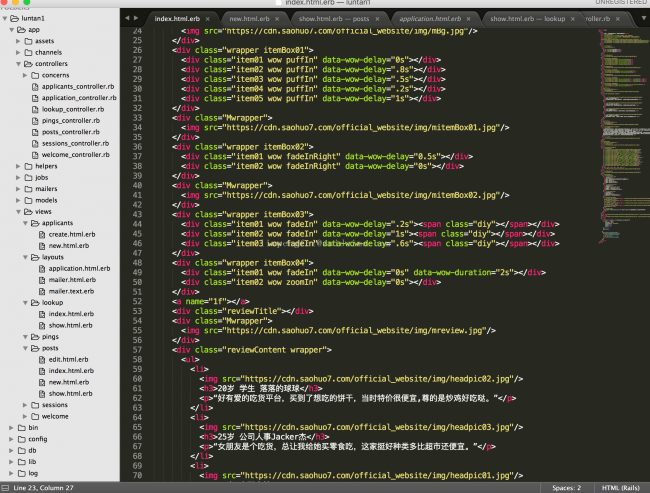Collapse the luntan1 root folder
This screenshot has height=493, width=650.
(6, 18)
